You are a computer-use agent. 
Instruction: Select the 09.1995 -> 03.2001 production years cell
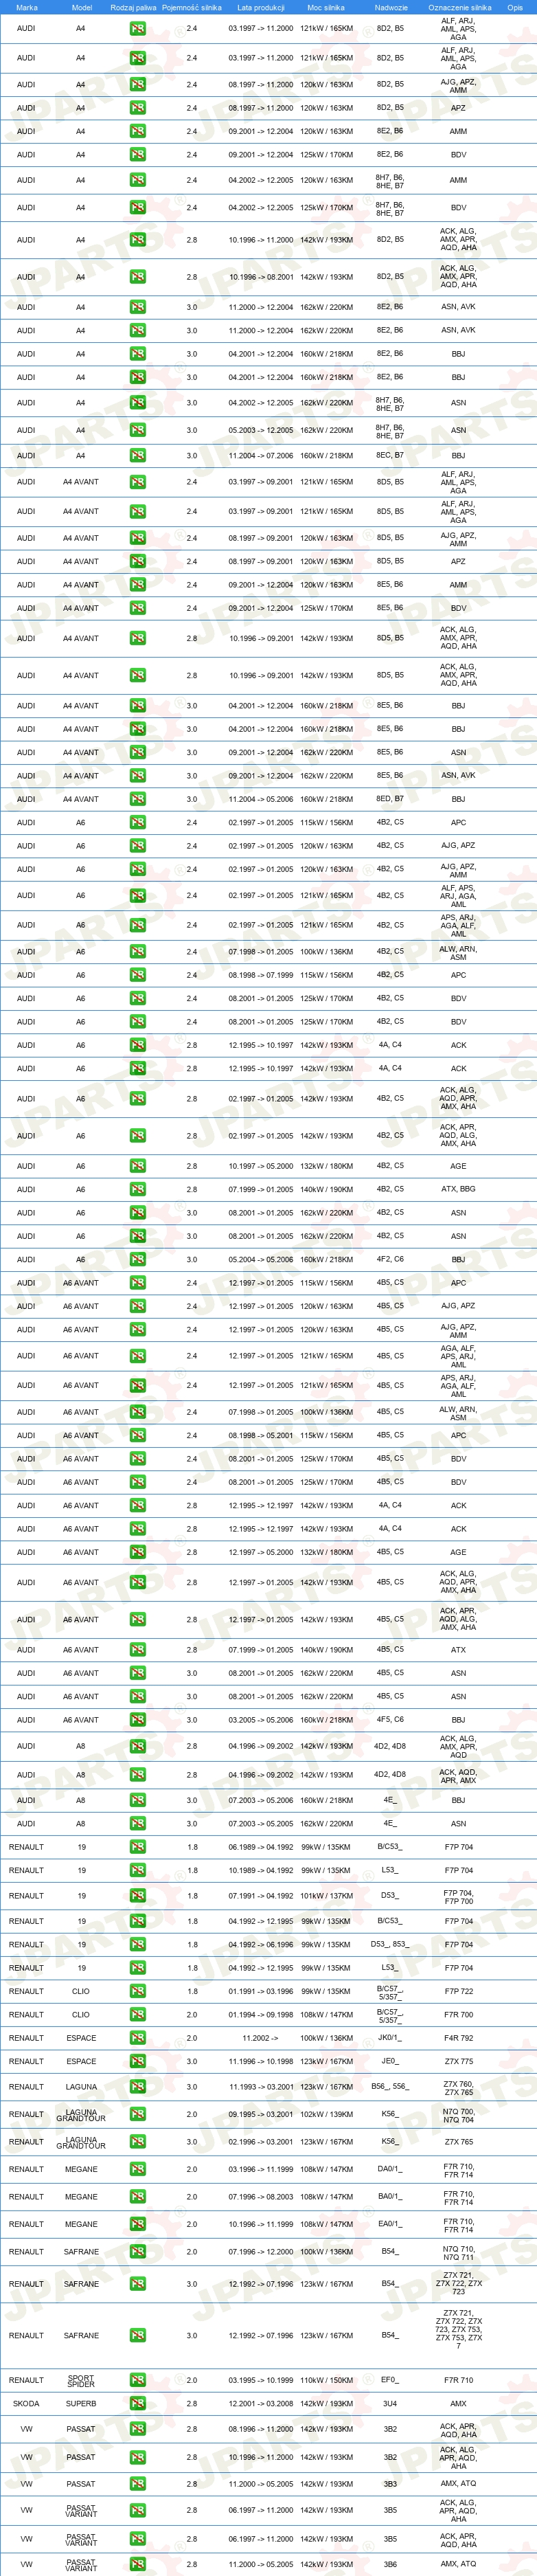tap(261, 2114)
